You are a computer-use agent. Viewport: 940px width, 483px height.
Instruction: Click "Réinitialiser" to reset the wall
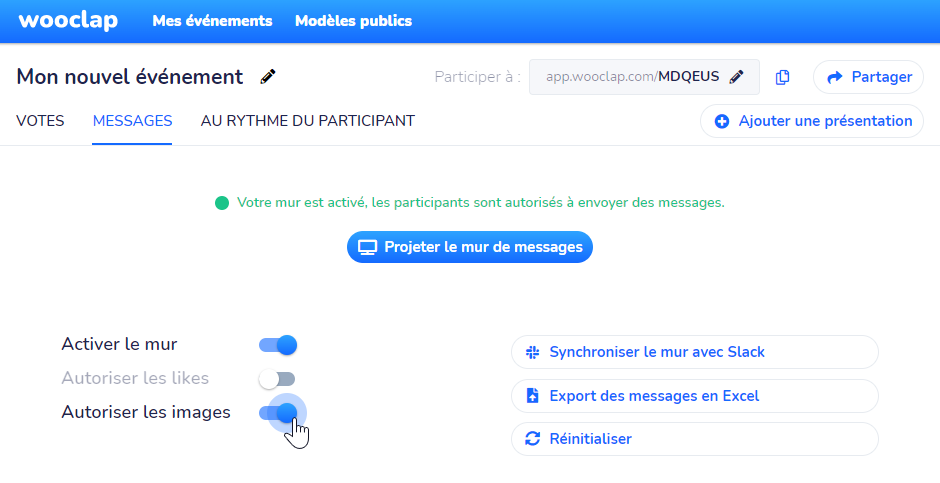(x=590, y=439)
